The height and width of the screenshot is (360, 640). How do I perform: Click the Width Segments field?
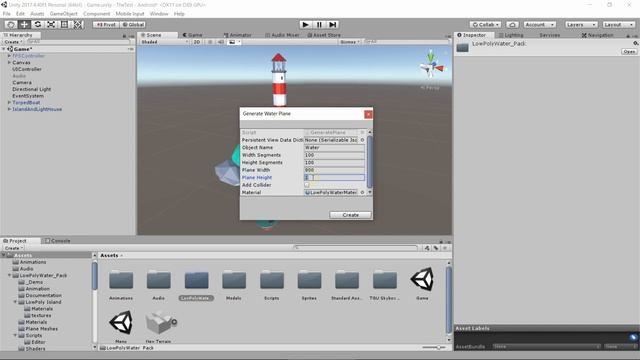click(334, 155)
